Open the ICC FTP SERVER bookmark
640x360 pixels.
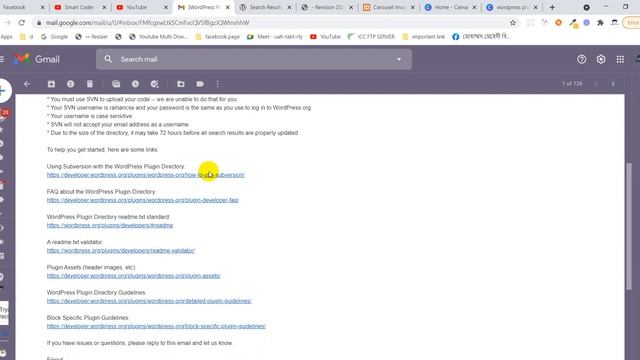[x=371, y=37]
